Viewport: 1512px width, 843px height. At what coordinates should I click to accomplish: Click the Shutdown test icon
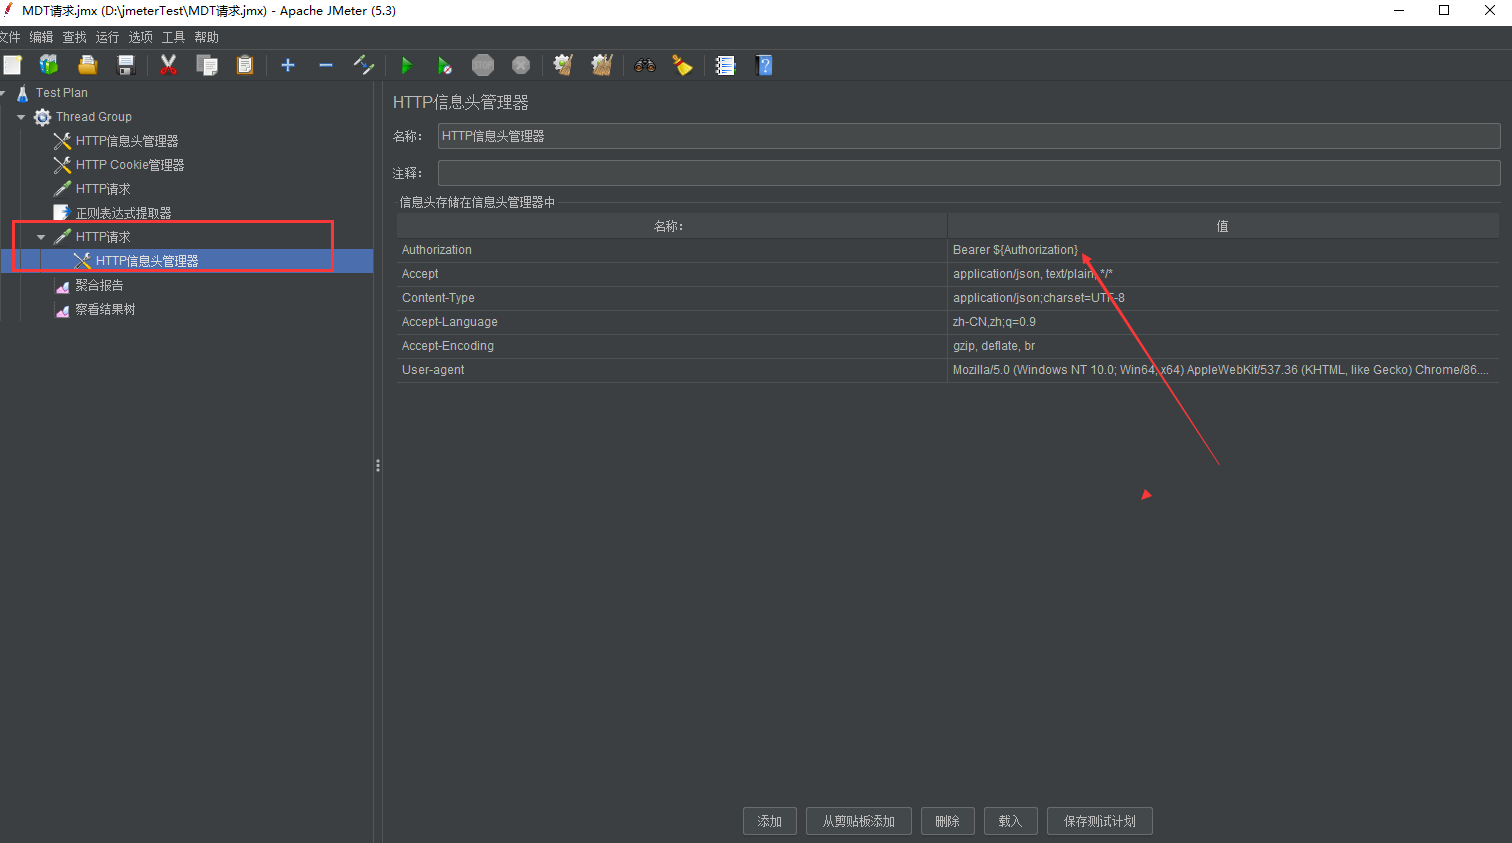pyautogui.click(x=521, y=65)
